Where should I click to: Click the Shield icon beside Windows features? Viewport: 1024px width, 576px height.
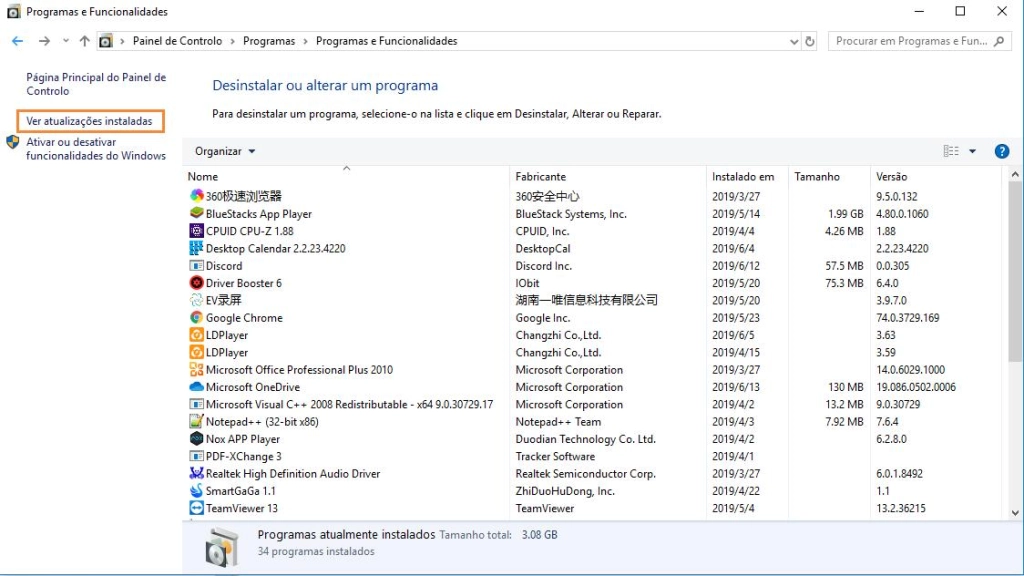pos(12,142)
